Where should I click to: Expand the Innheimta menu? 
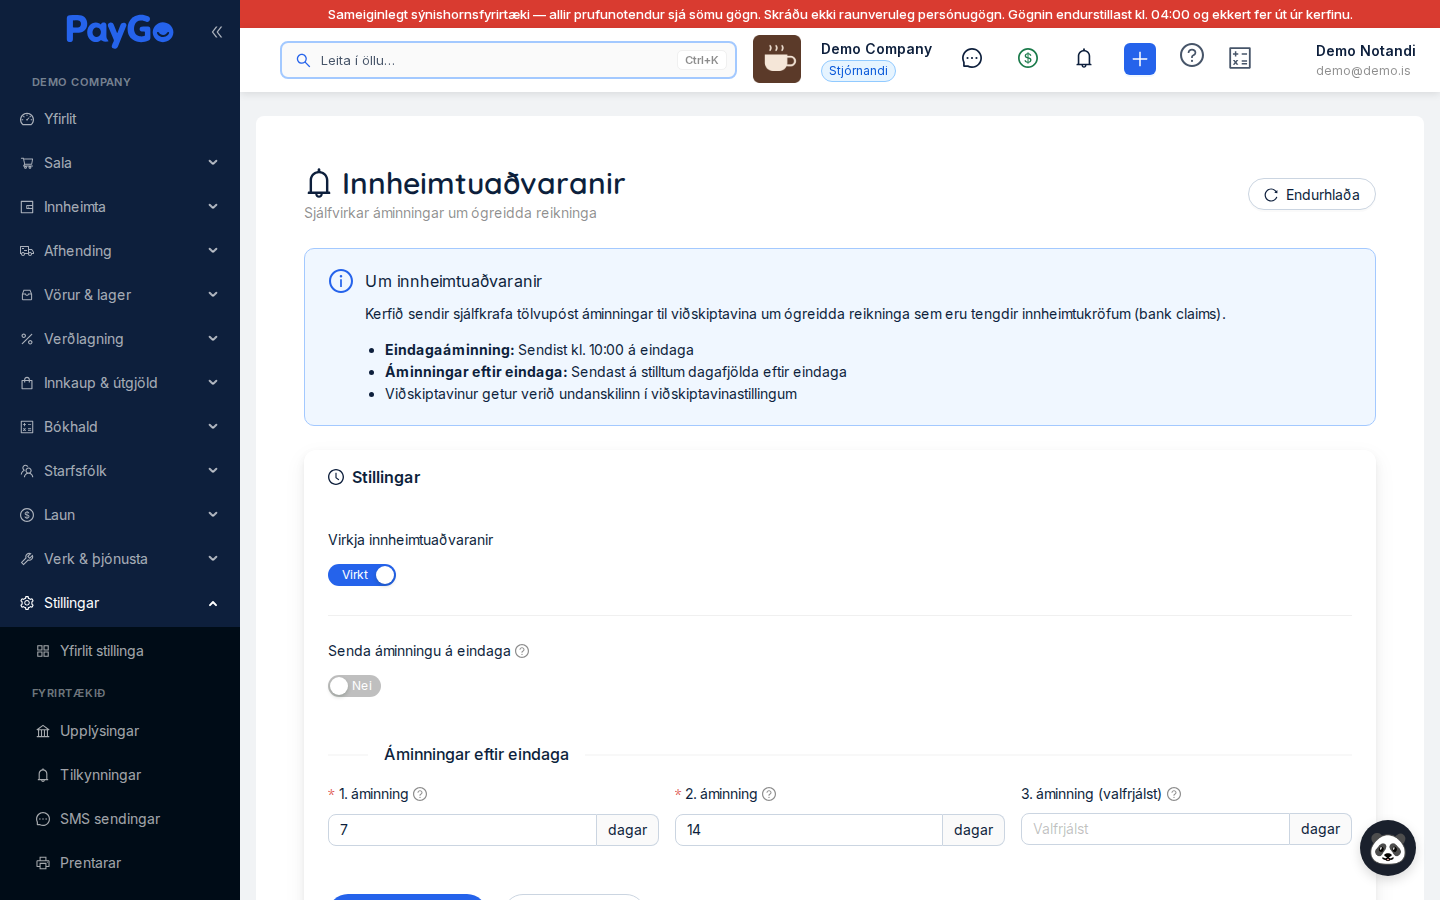[120, 207]
